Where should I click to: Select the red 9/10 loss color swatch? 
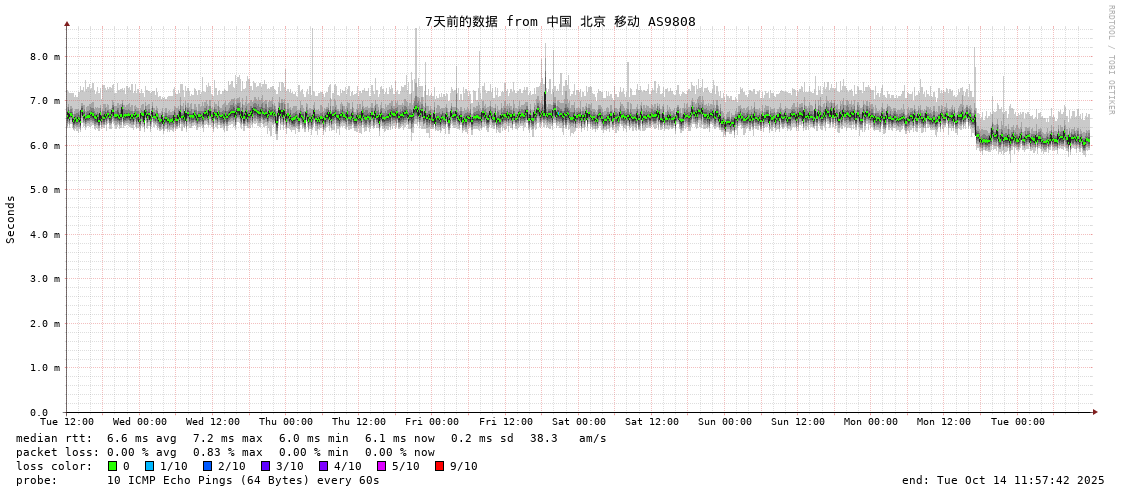tap(440, 466)
